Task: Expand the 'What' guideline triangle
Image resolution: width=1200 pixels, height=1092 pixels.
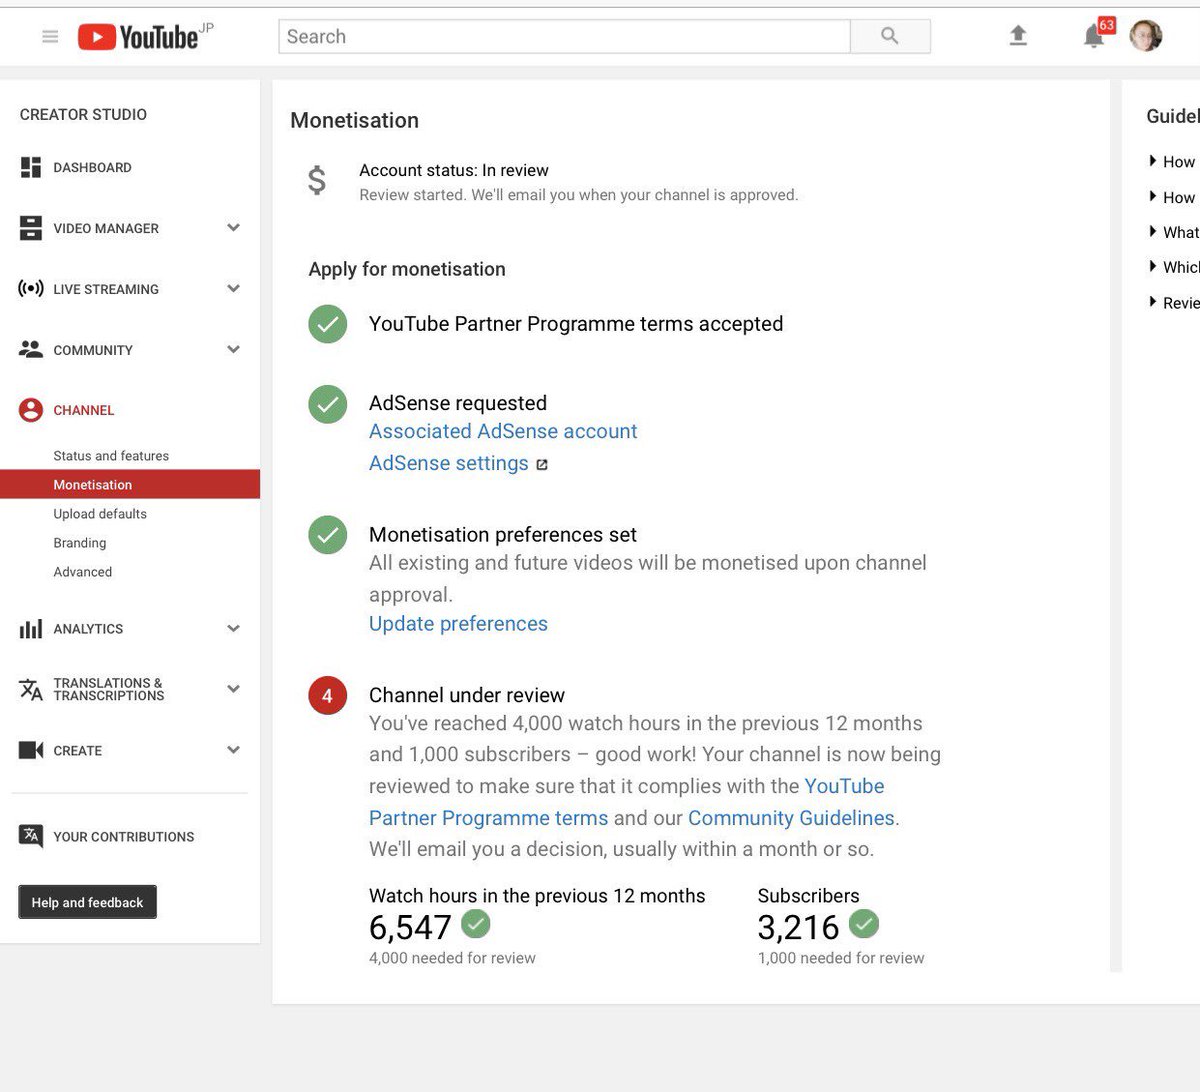Action: click(x=1153, y=232)
